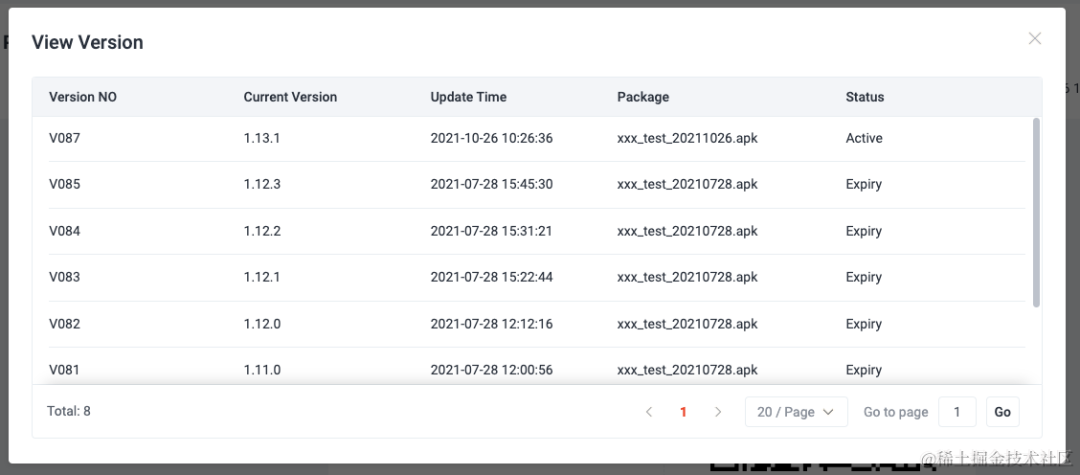Click the V085 version number
1080x475 pixels.
[65, 184]
